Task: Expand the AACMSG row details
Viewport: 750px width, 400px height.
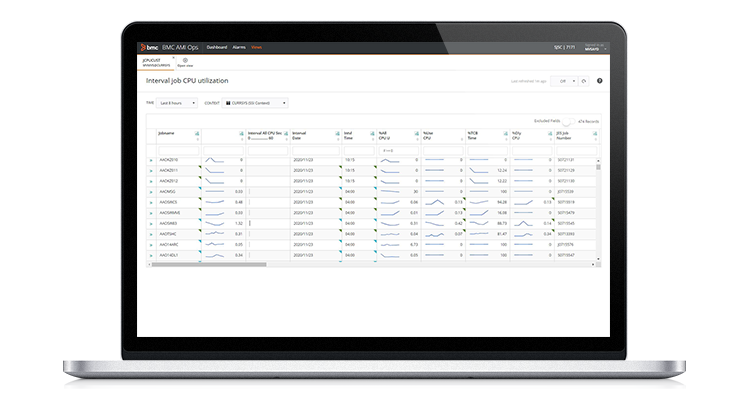Action: (152, 191)
